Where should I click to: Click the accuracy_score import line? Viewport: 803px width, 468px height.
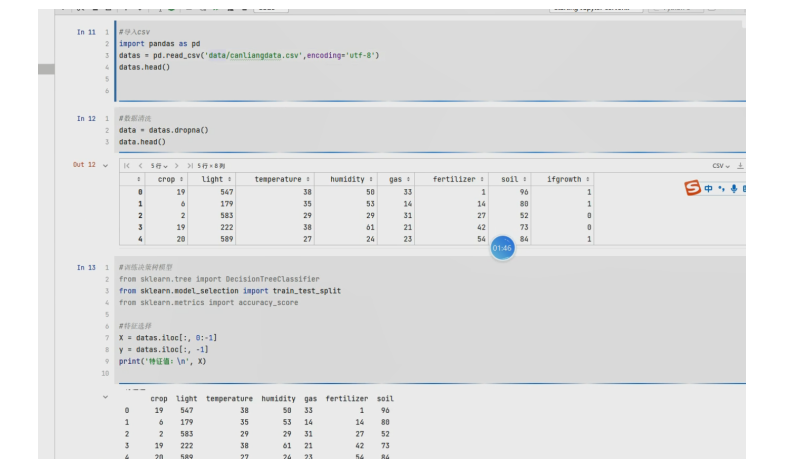pos(208,303)
